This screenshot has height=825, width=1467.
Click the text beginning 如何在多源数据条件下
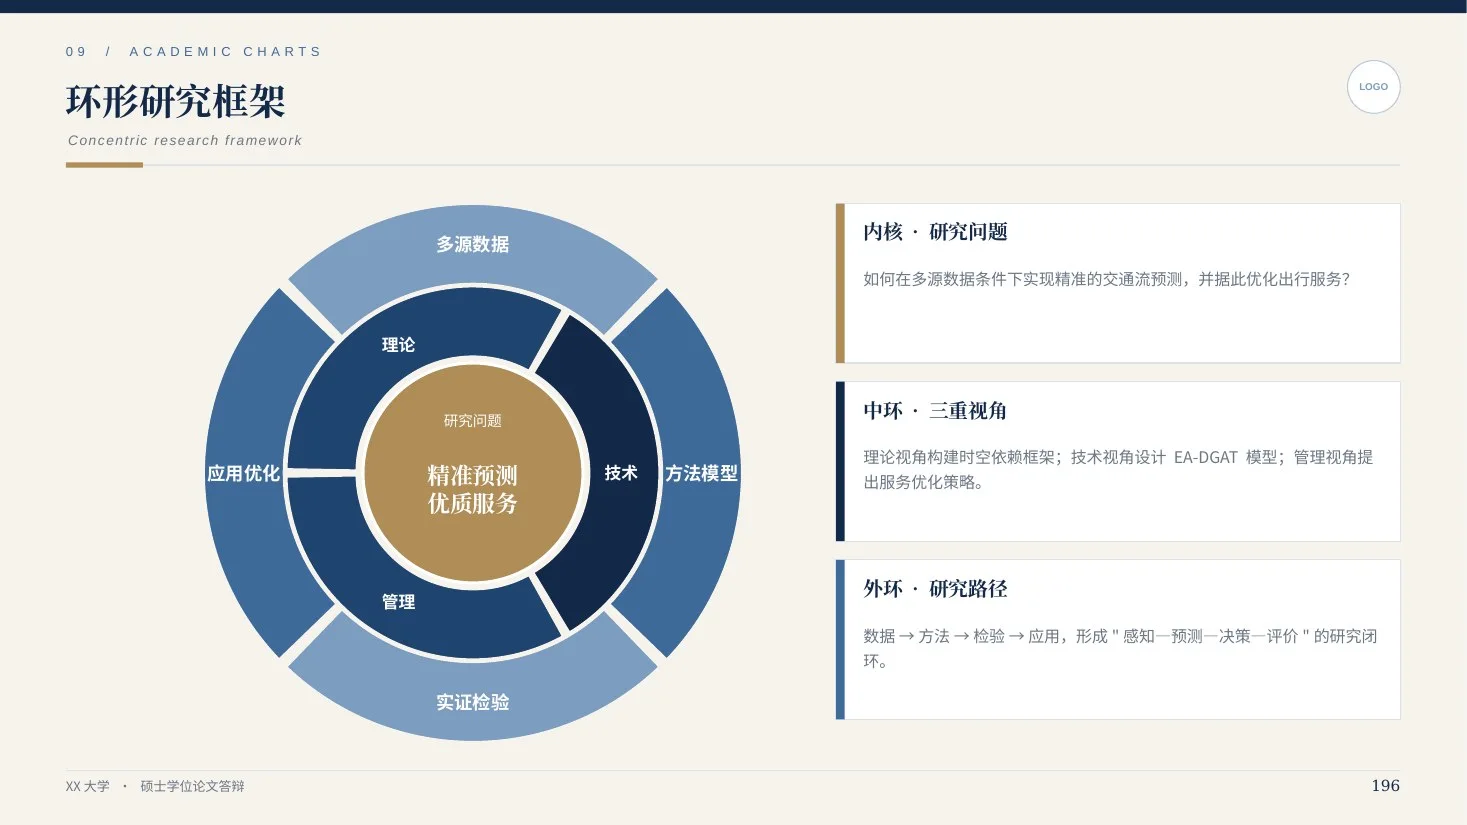[x=1107, y=279]
